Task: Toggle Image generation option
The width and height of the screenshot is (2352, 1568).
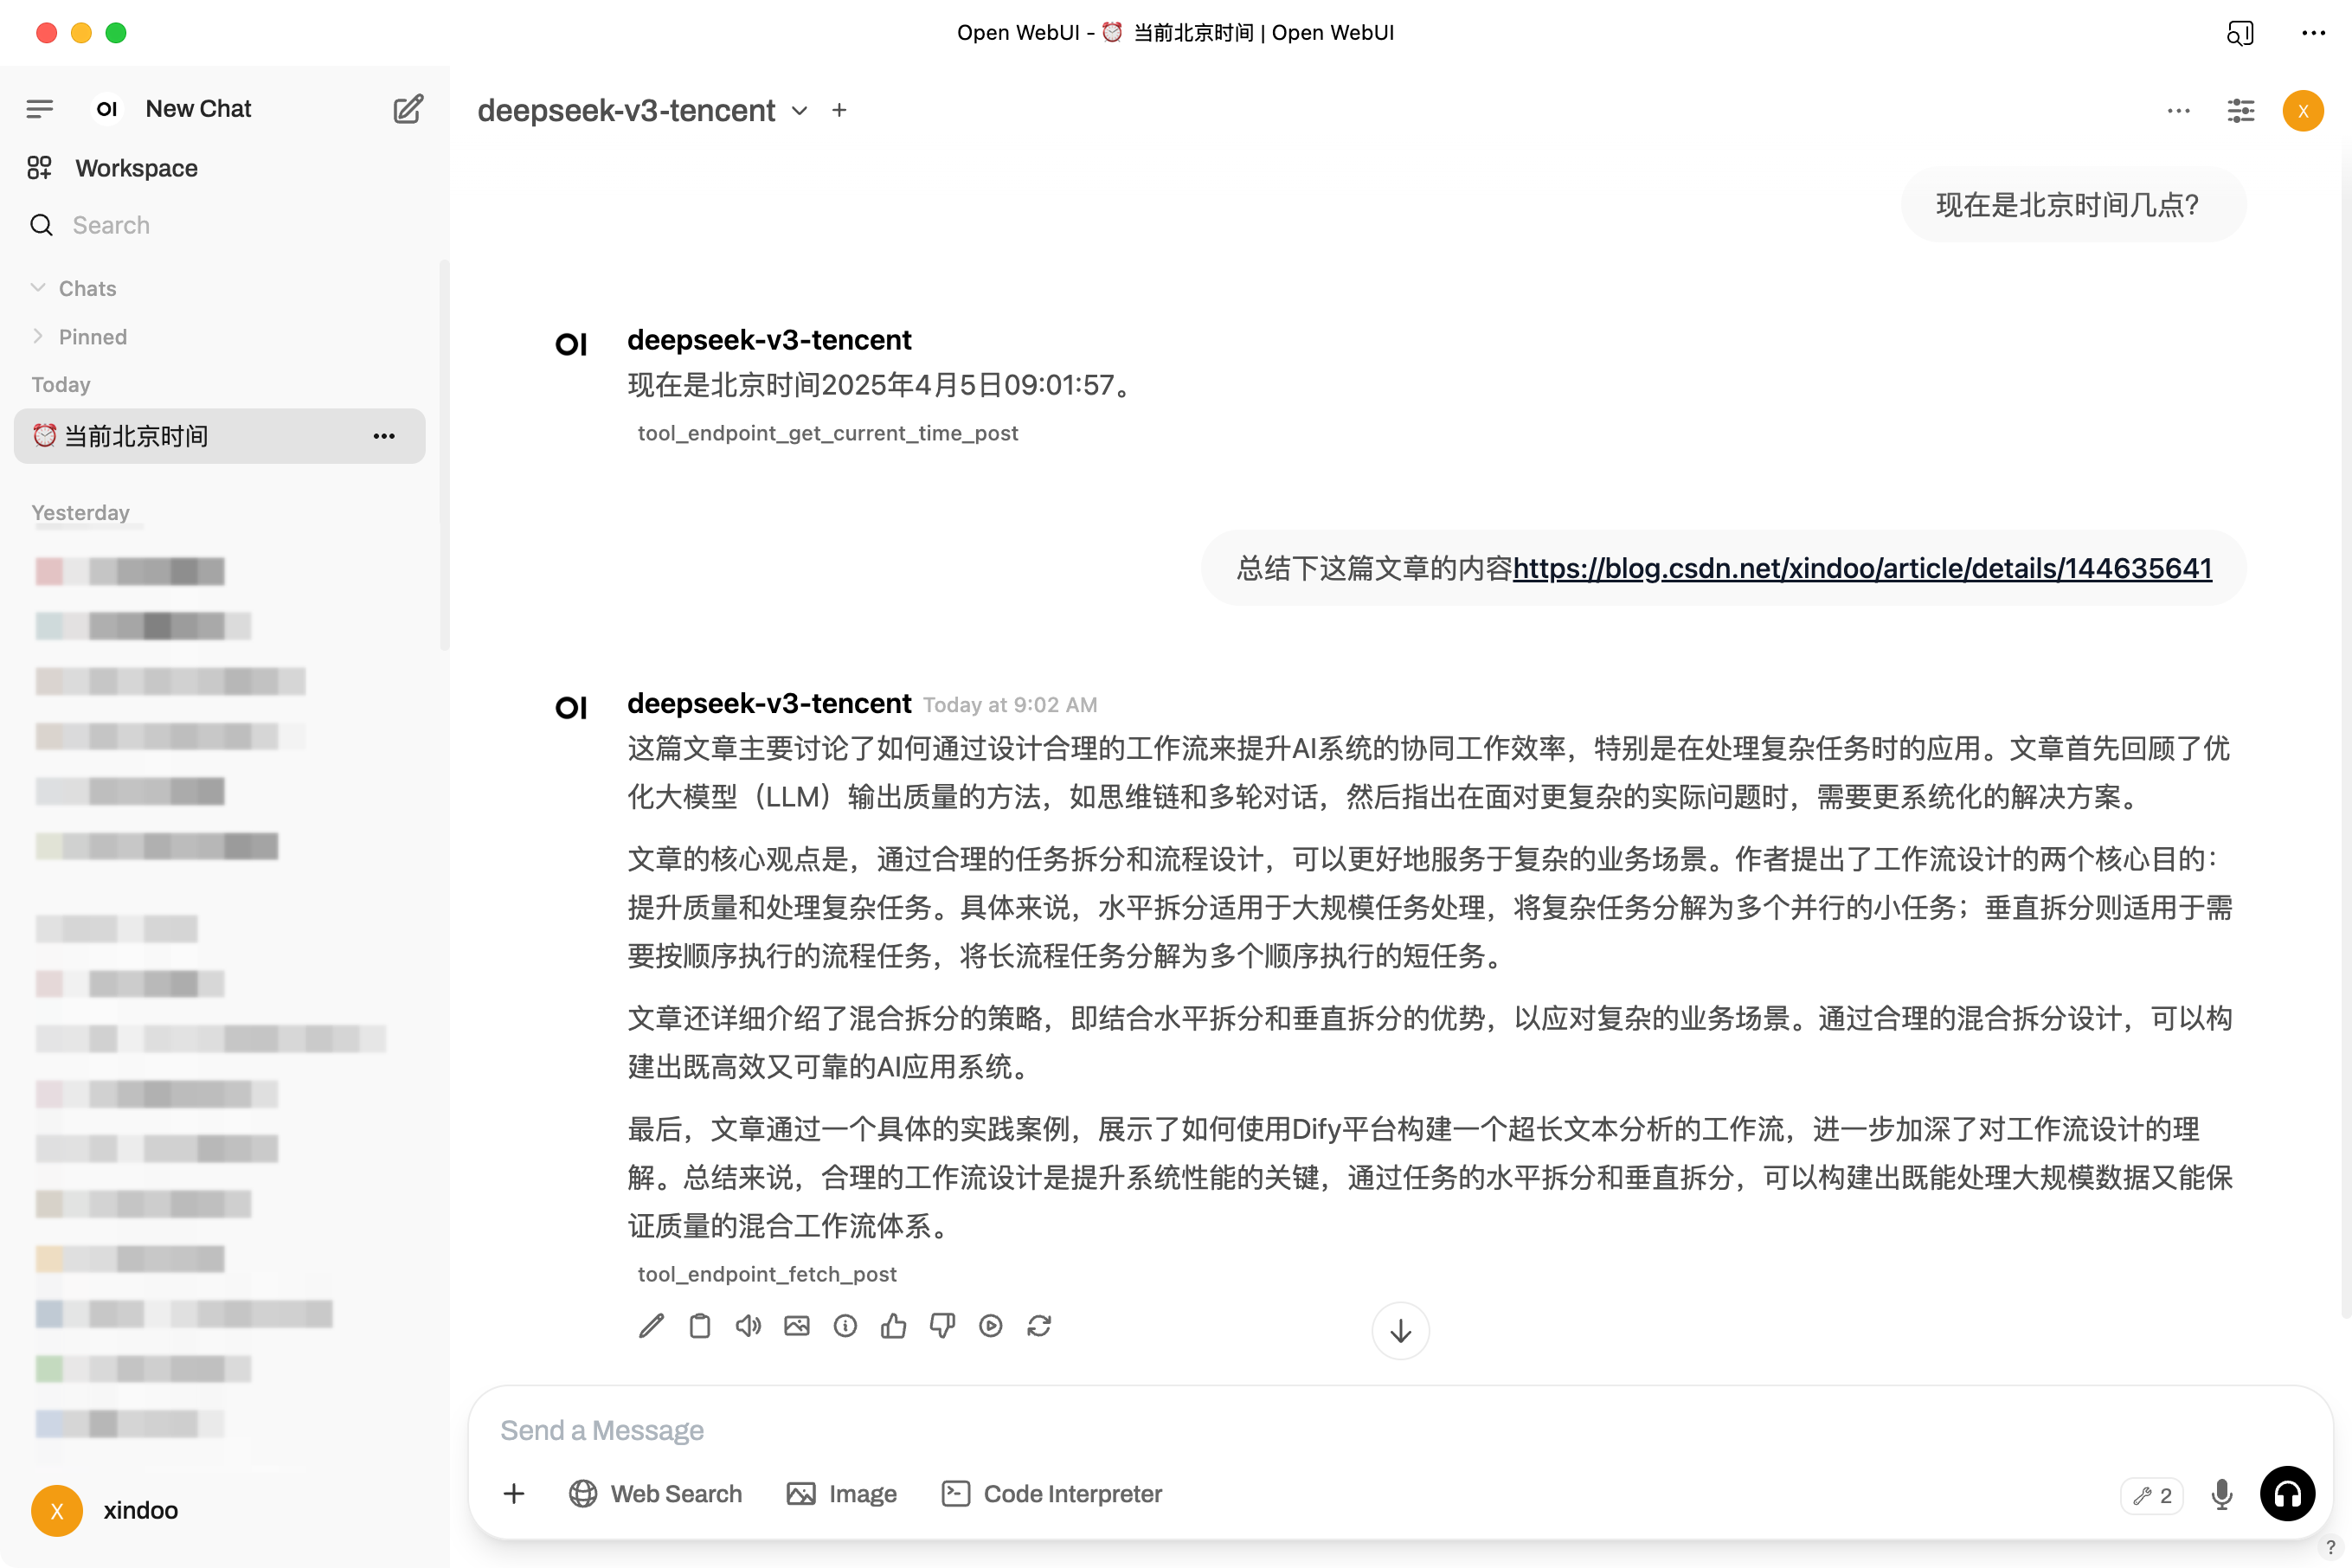Action: point(841,1494)
